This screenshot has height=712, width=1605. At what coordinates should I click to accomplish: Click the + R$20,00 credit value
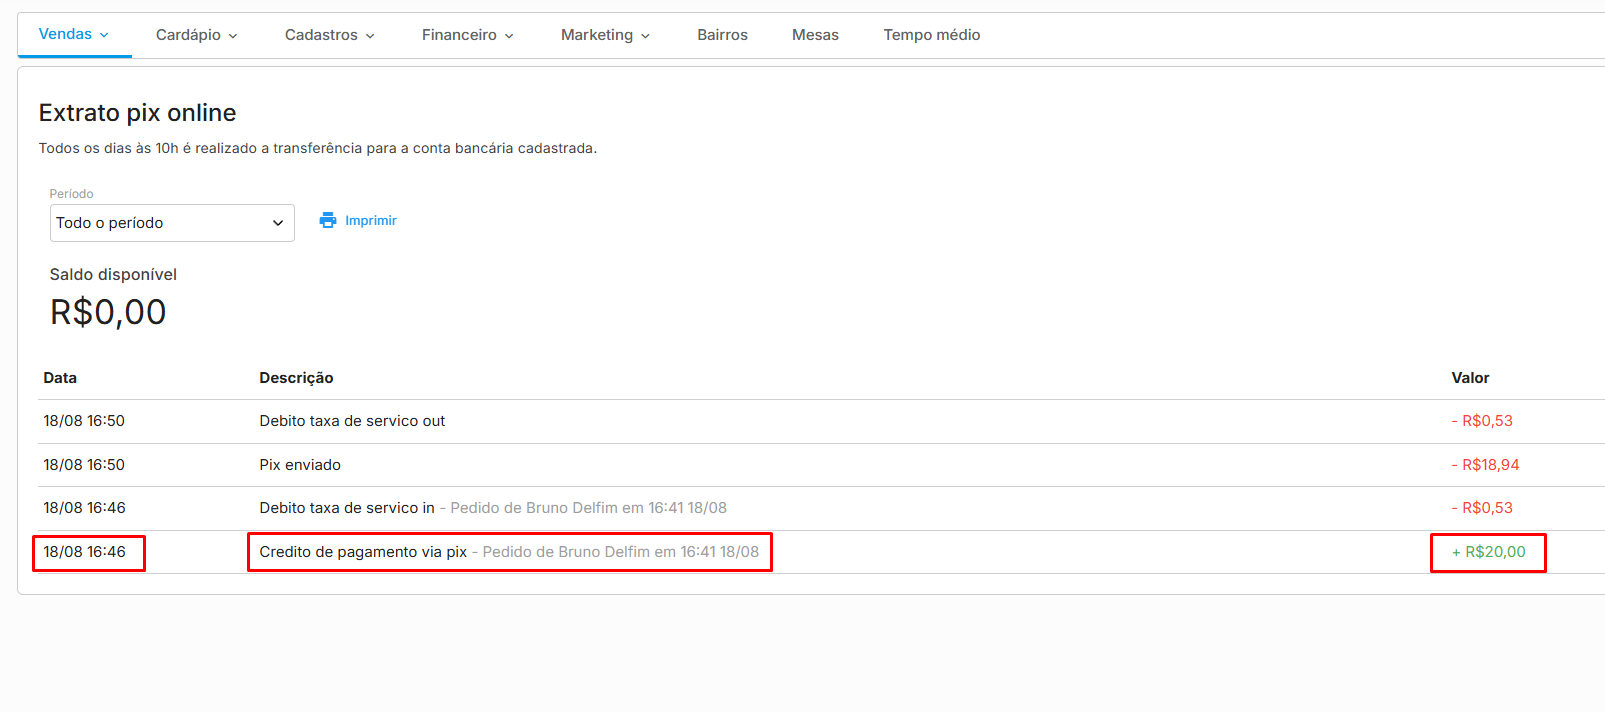coord(1488,552)
